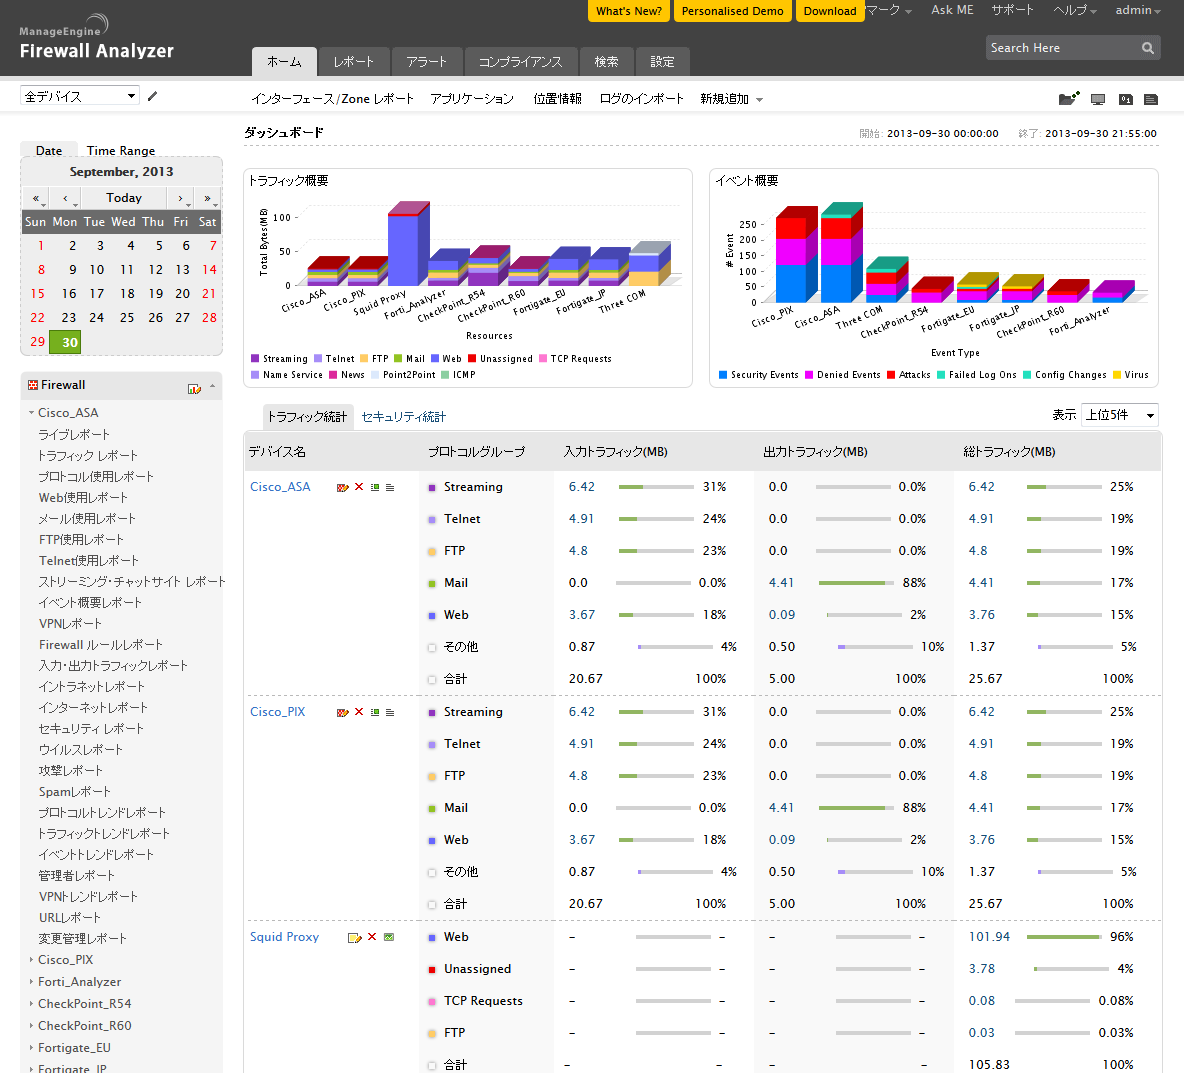The width and height of the screenshot is (1184, 1073).
Task: Click the red X delete icon for Cisco_ASA
Action: pyautogui.click(x=359, y=487)
